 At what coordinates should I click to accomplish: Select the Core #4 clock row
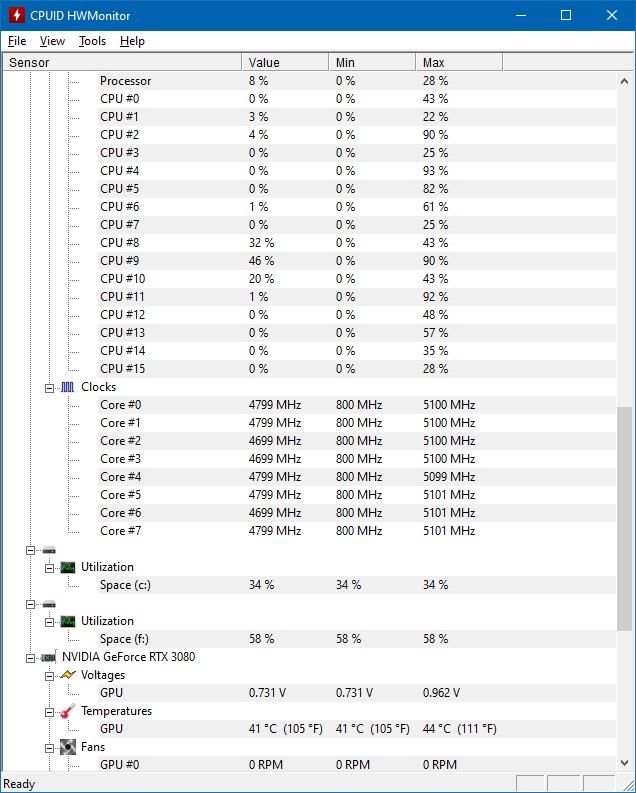click(x=120, y=477)
